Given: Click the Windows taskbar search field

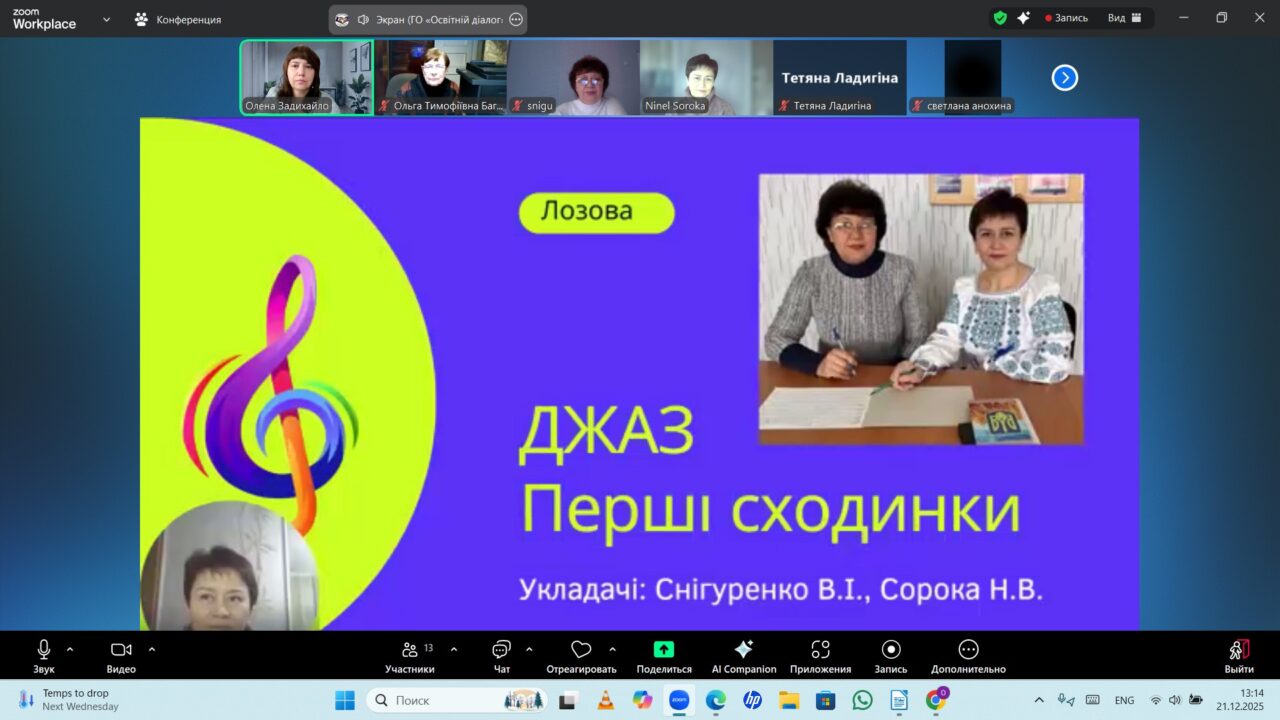Looking at the screenshot, I should [455, 700].
